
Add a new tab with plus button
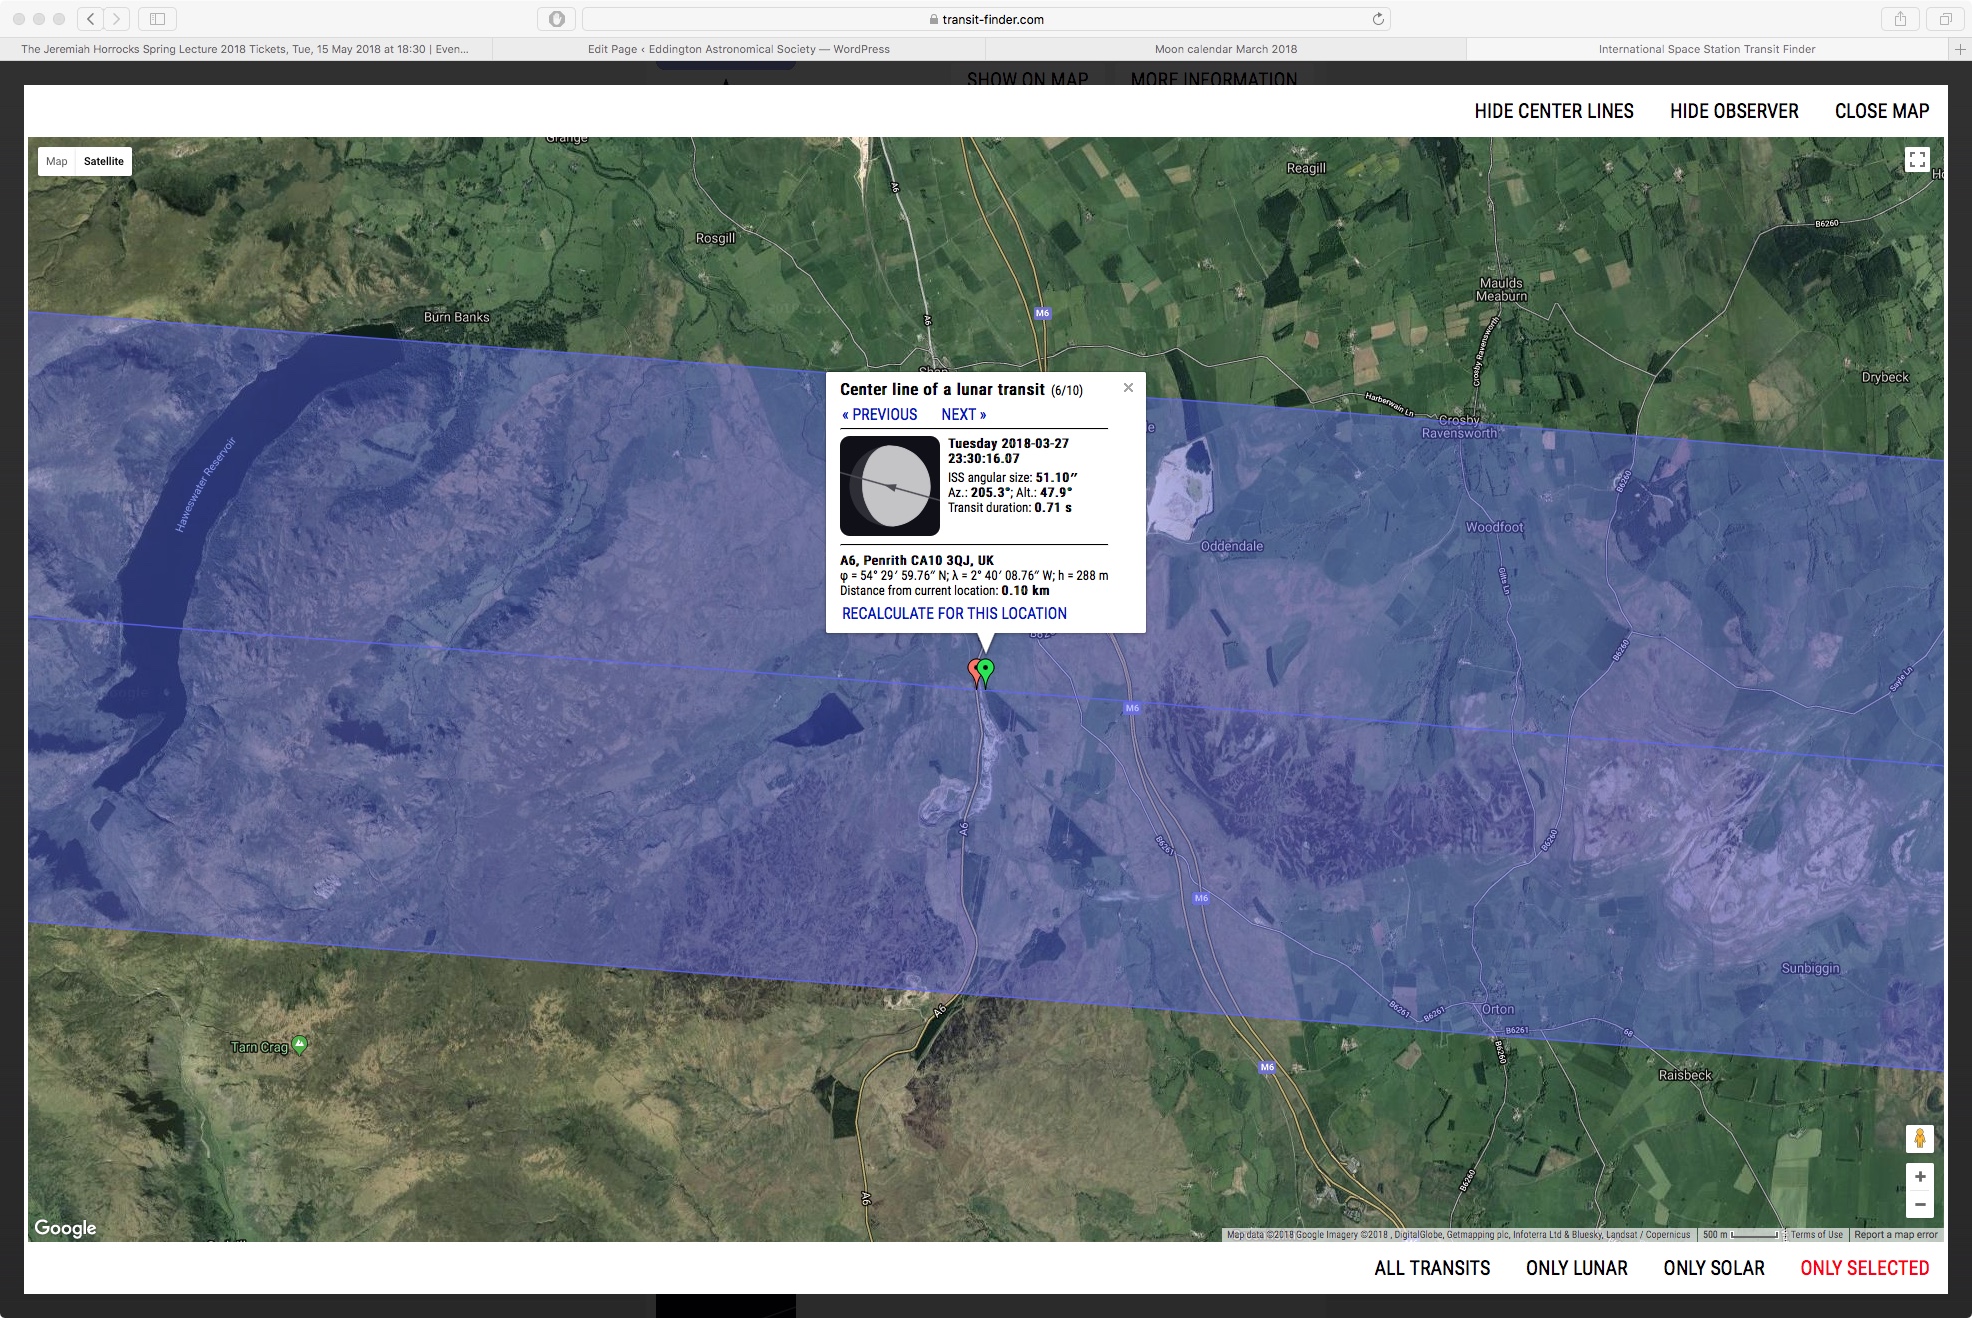pyautogui.click(x=1960, y=49)
